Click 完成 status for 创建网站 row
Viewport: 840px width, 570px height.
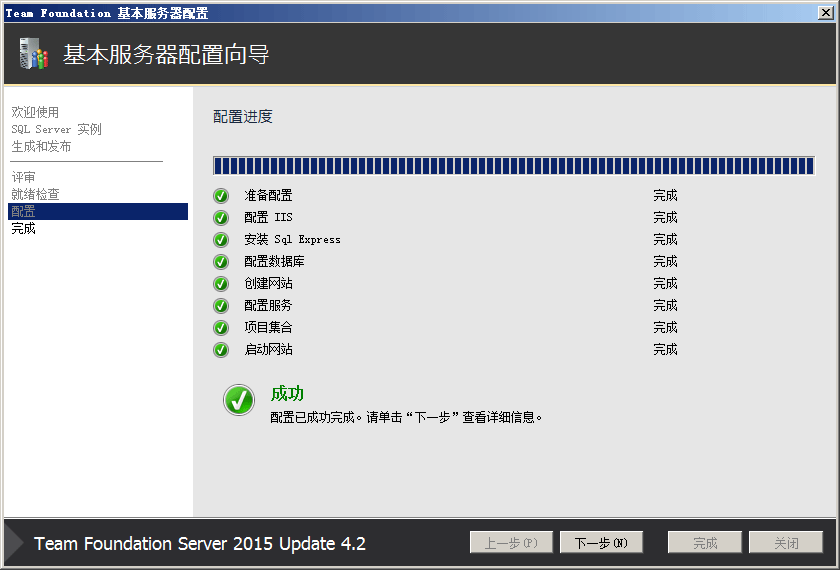(x=665, y=283)
